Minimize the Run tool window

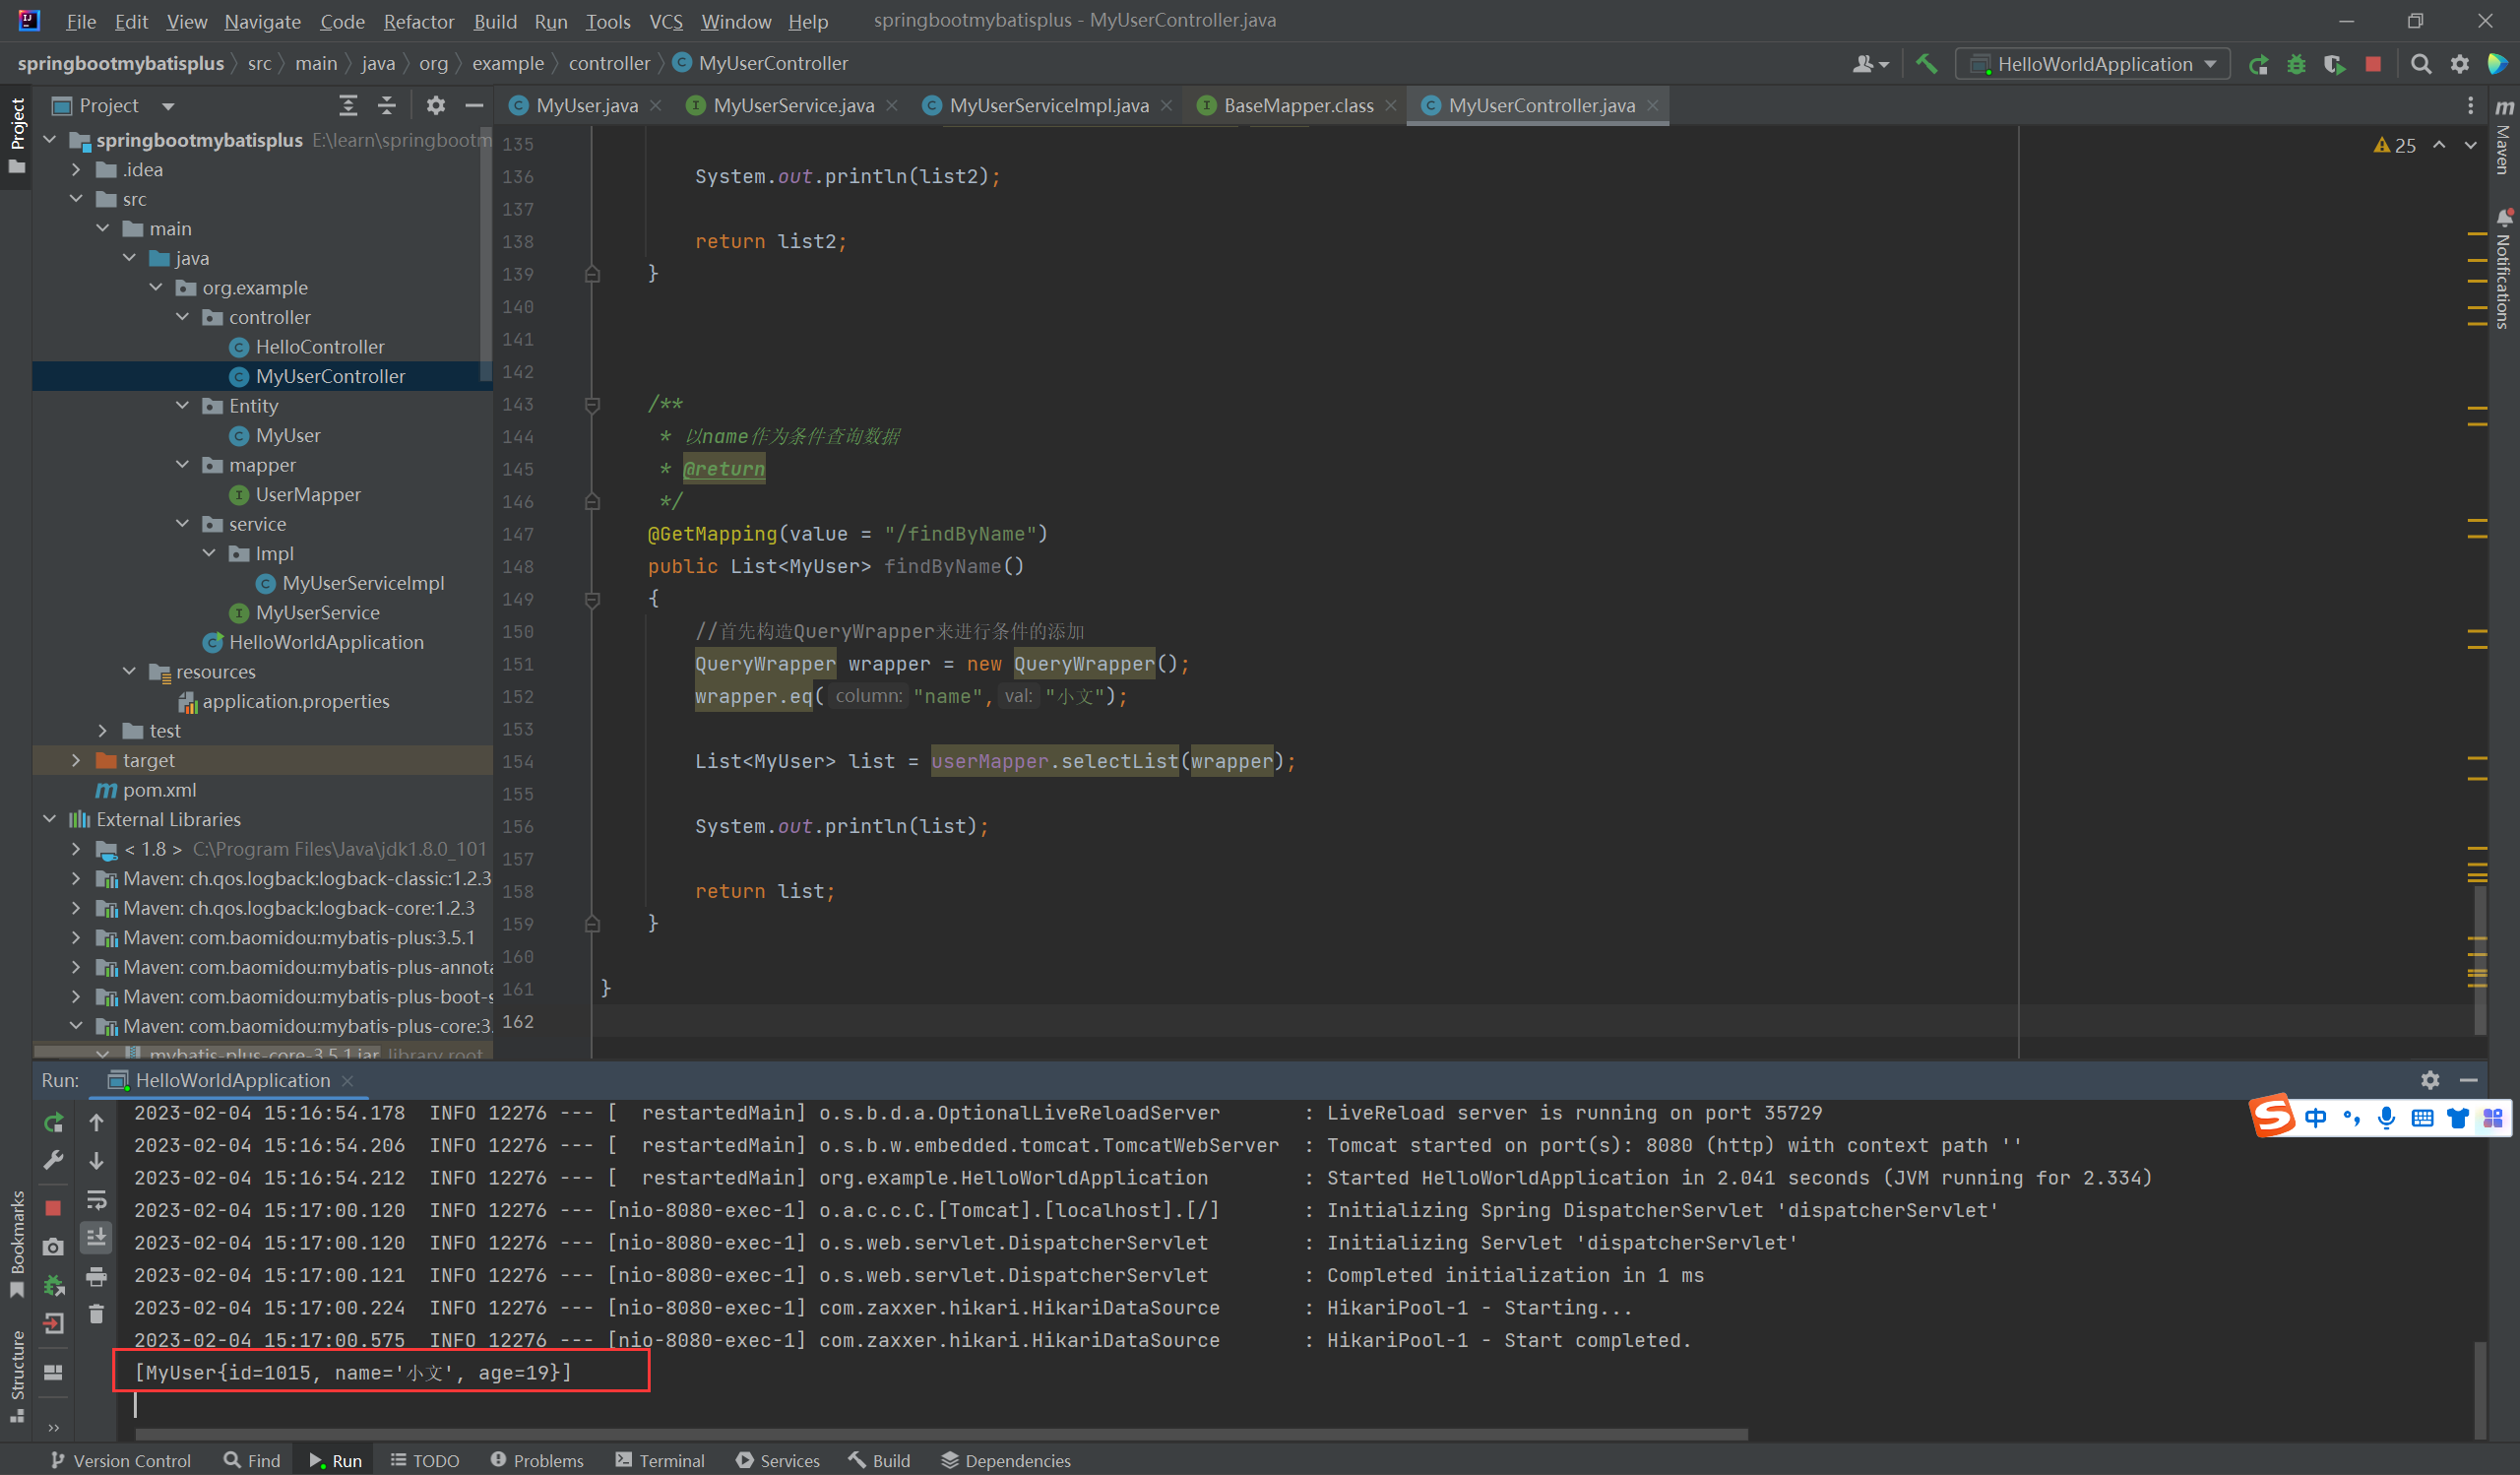pyautogui.click(x=2468, y=1080)
